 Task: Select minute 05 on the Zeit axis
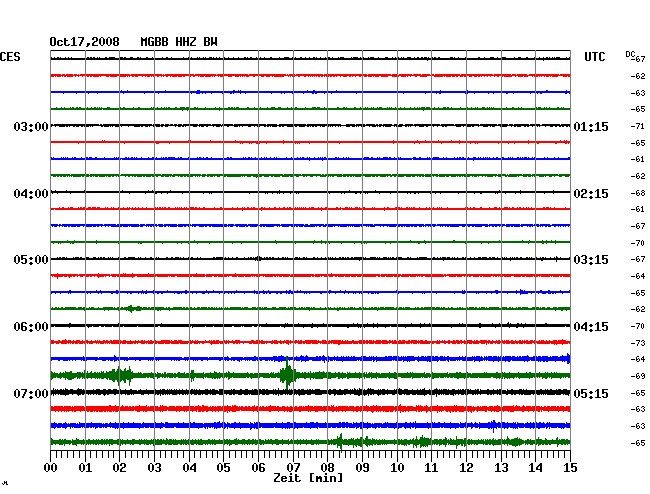[223, 468]
